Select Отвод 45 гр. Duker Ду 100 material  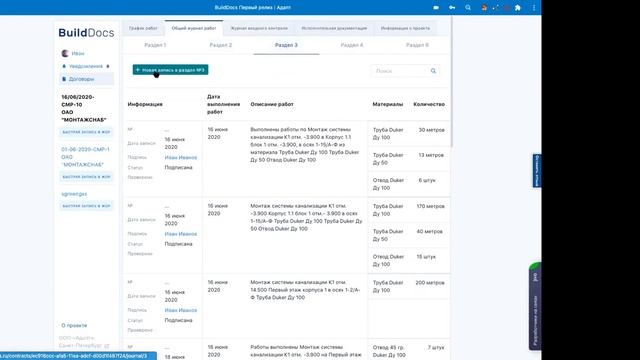click(x=389, y=351)
